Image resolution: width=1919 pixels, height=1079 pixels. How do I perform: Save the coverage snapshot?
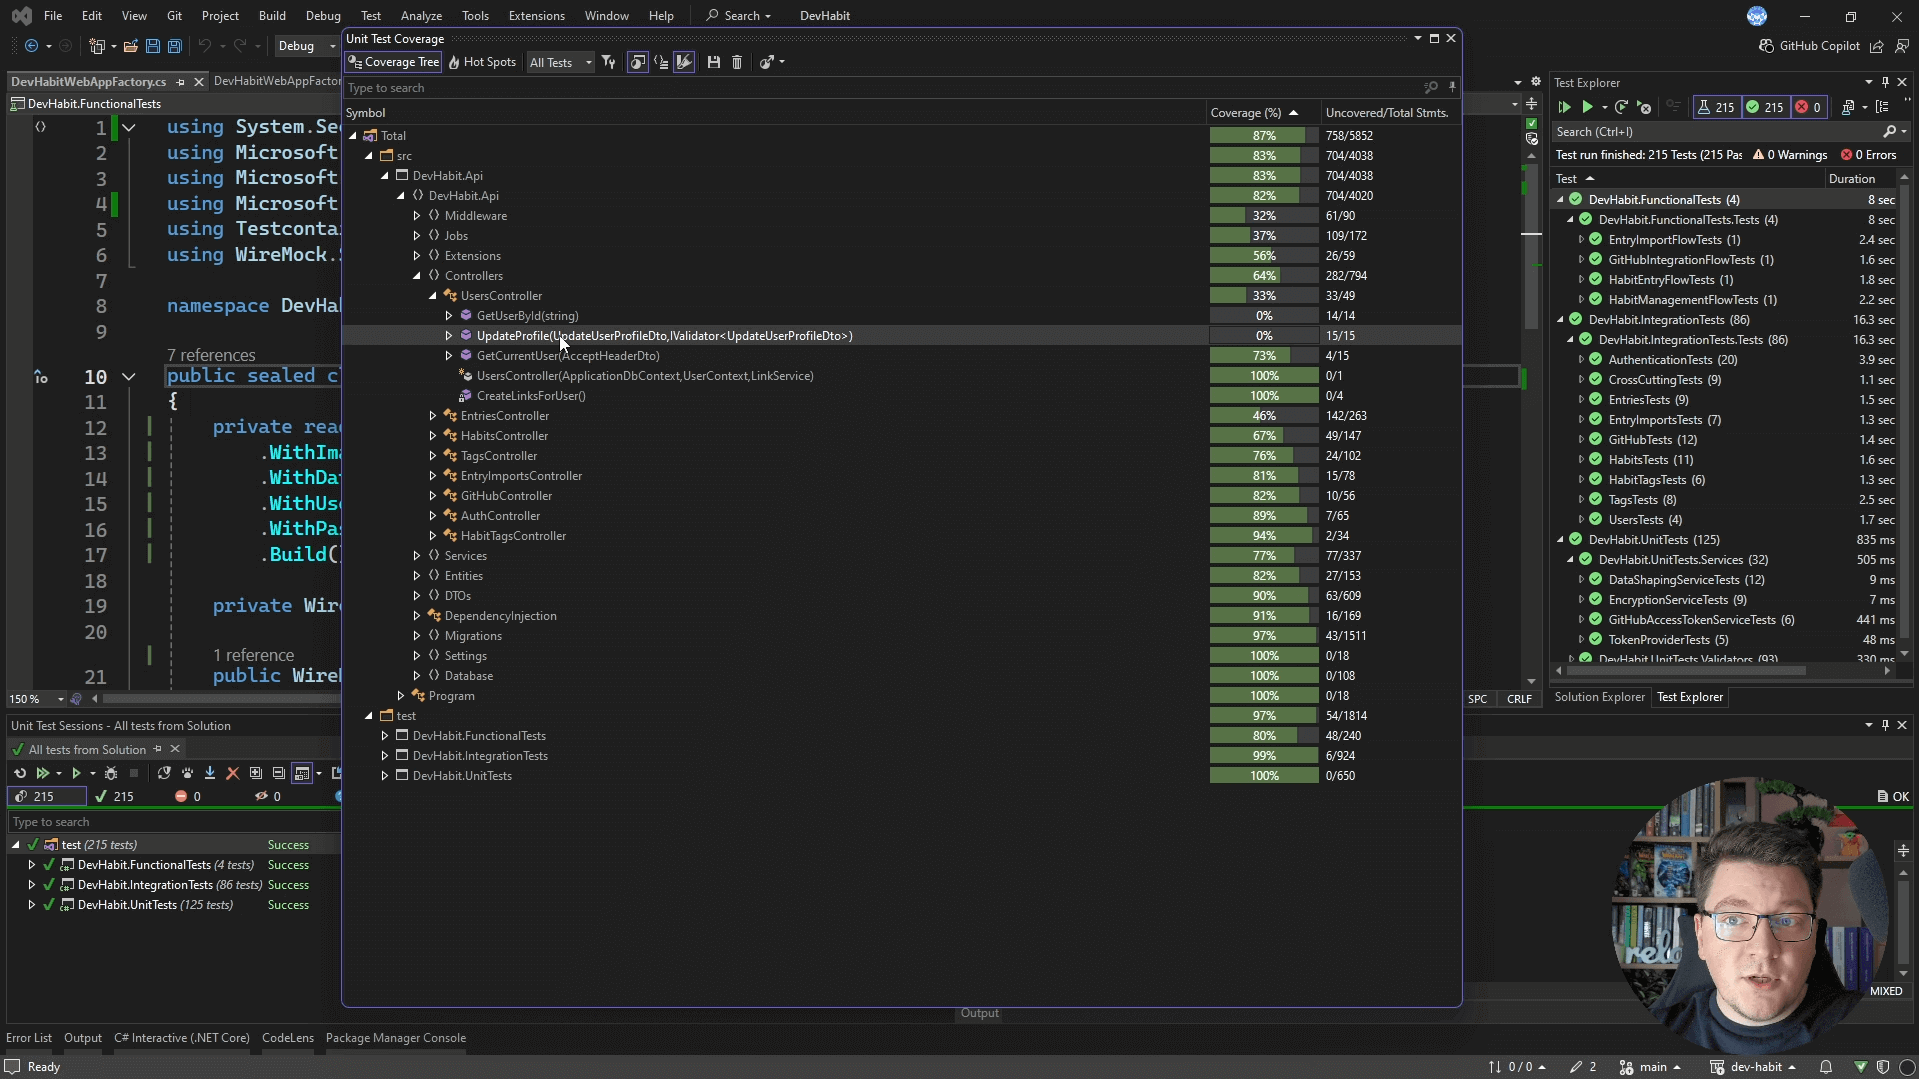click(x=713, y=62)
